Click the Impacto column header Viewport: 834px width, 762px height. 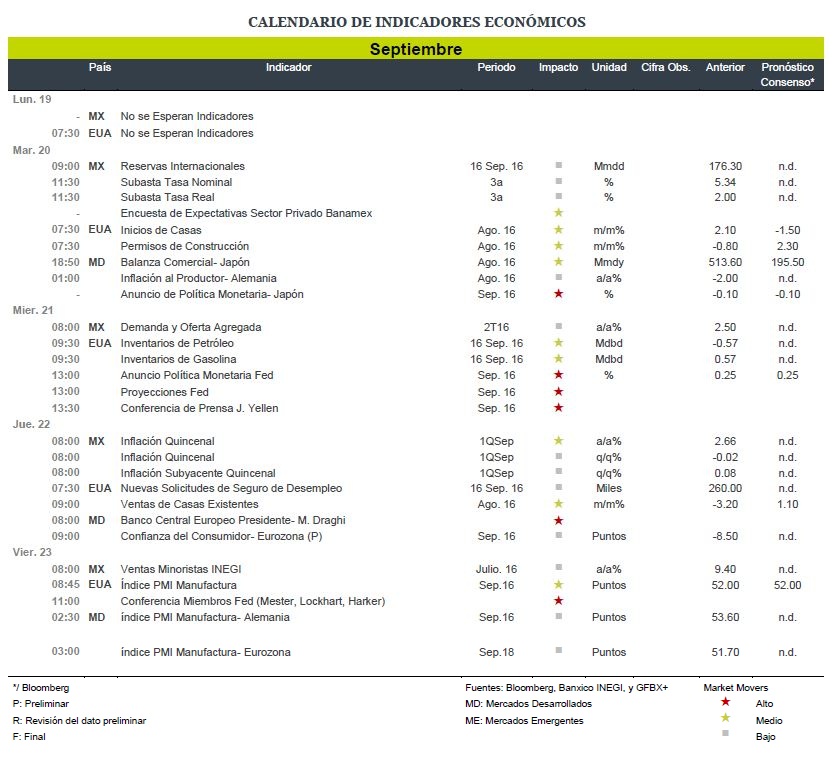pos(558,68)
